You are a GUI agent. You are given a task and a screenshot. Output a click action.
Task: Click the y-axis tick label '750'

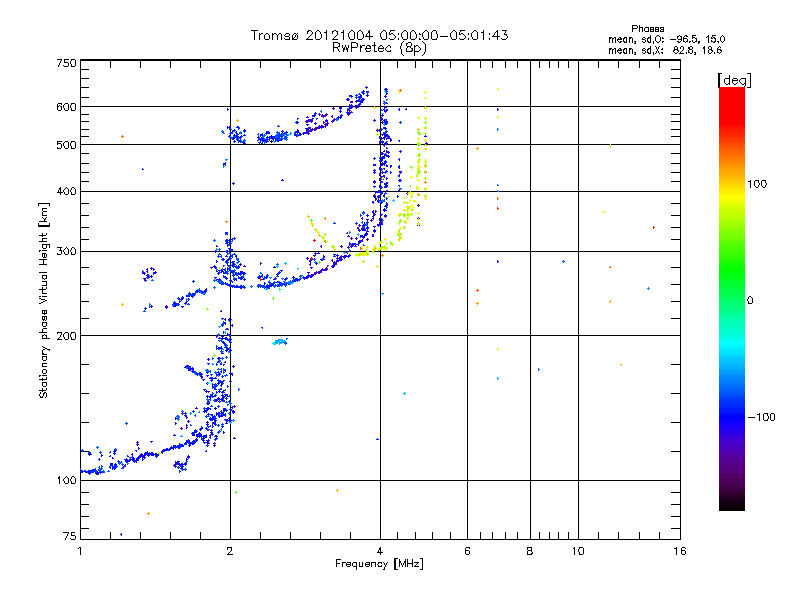[66, 63]
